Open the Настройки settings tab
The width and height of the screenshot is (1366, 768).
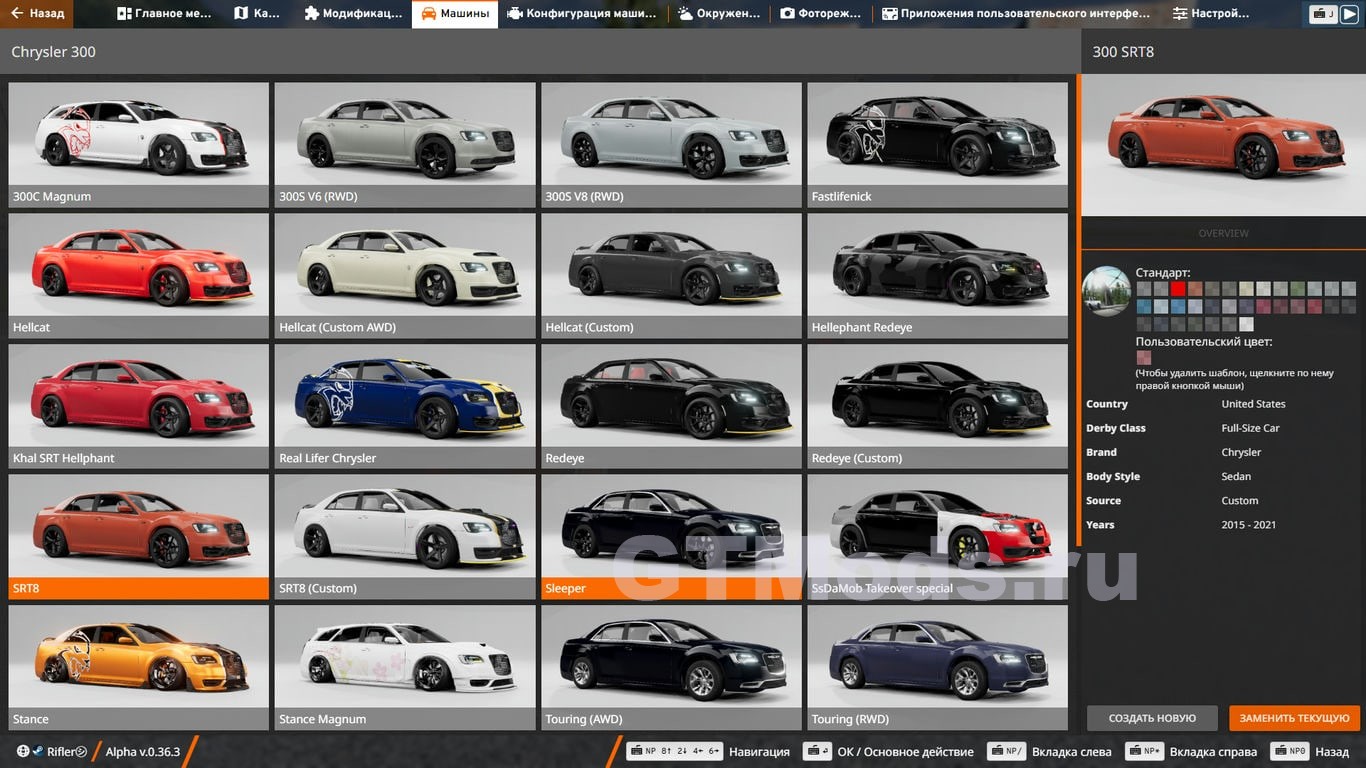click(1211, 14)
